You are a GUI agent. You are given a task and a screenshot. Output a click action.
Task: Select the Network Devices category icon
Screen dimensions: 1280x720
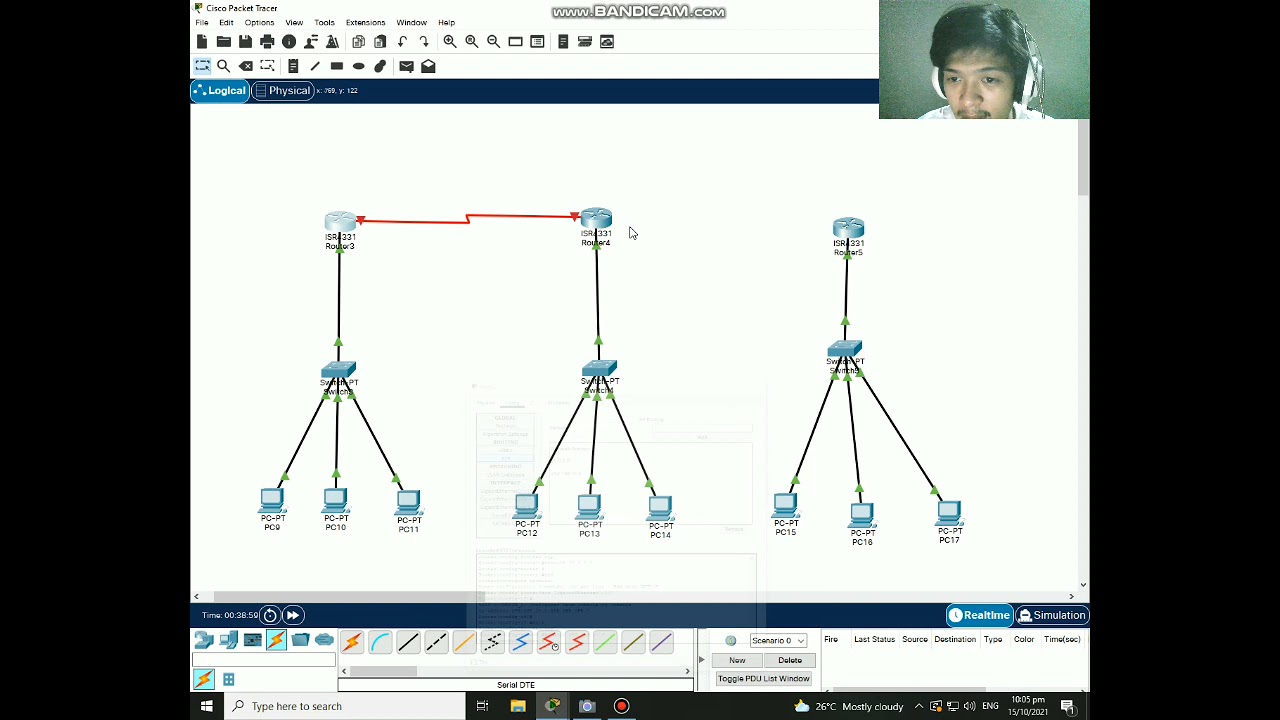point(204,640)
